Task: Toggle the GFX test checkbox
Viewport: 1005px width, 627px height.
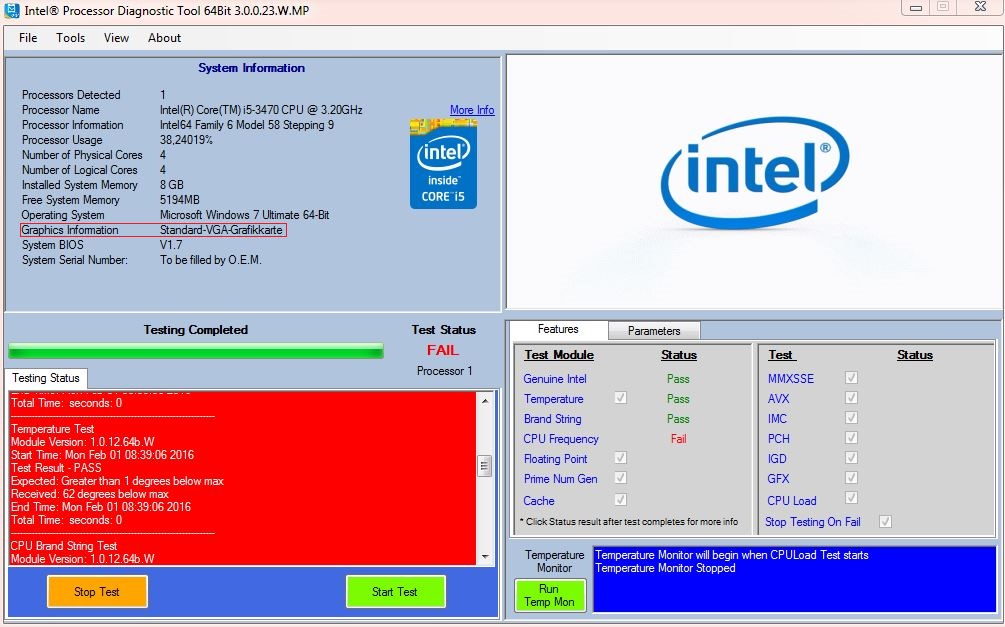Action: point(851,478)
